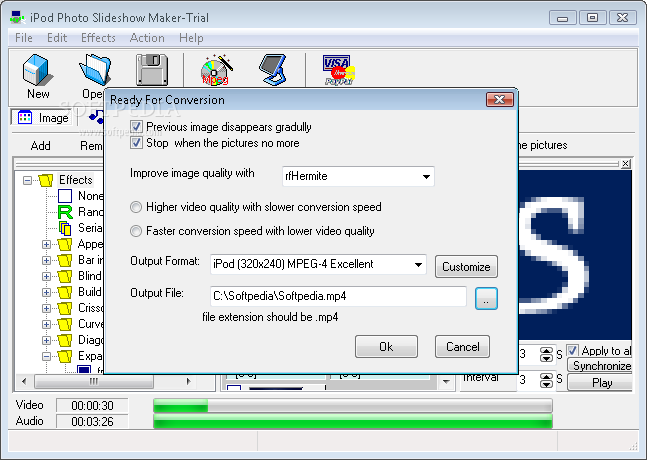Click the Synchronize button
This screenshot has width=647, height=460.
point(601,366)
